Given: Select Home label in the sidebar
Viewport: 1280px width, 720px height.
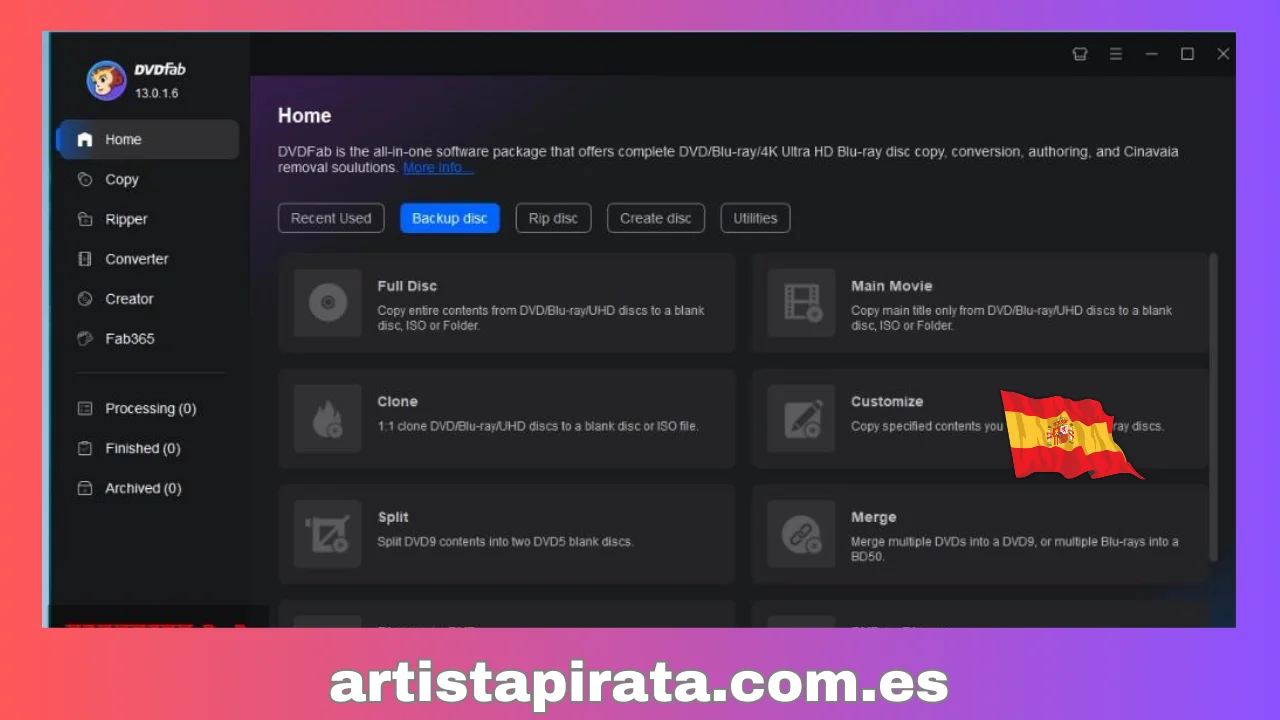Looking at the screenshot, I should point(123,140).
